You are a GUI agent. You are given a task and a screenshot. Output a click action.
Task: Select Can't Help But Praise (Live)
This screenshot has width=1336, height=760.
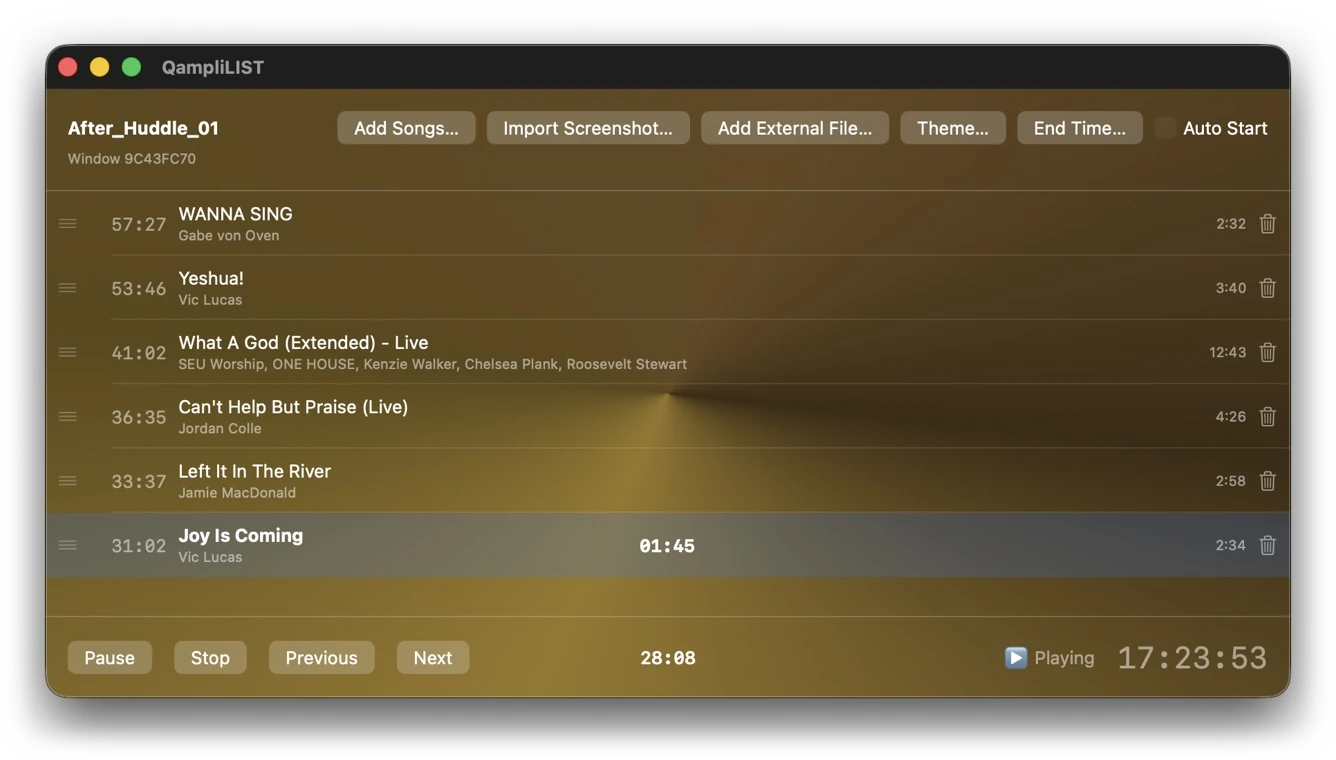click(x=293, y=407)
